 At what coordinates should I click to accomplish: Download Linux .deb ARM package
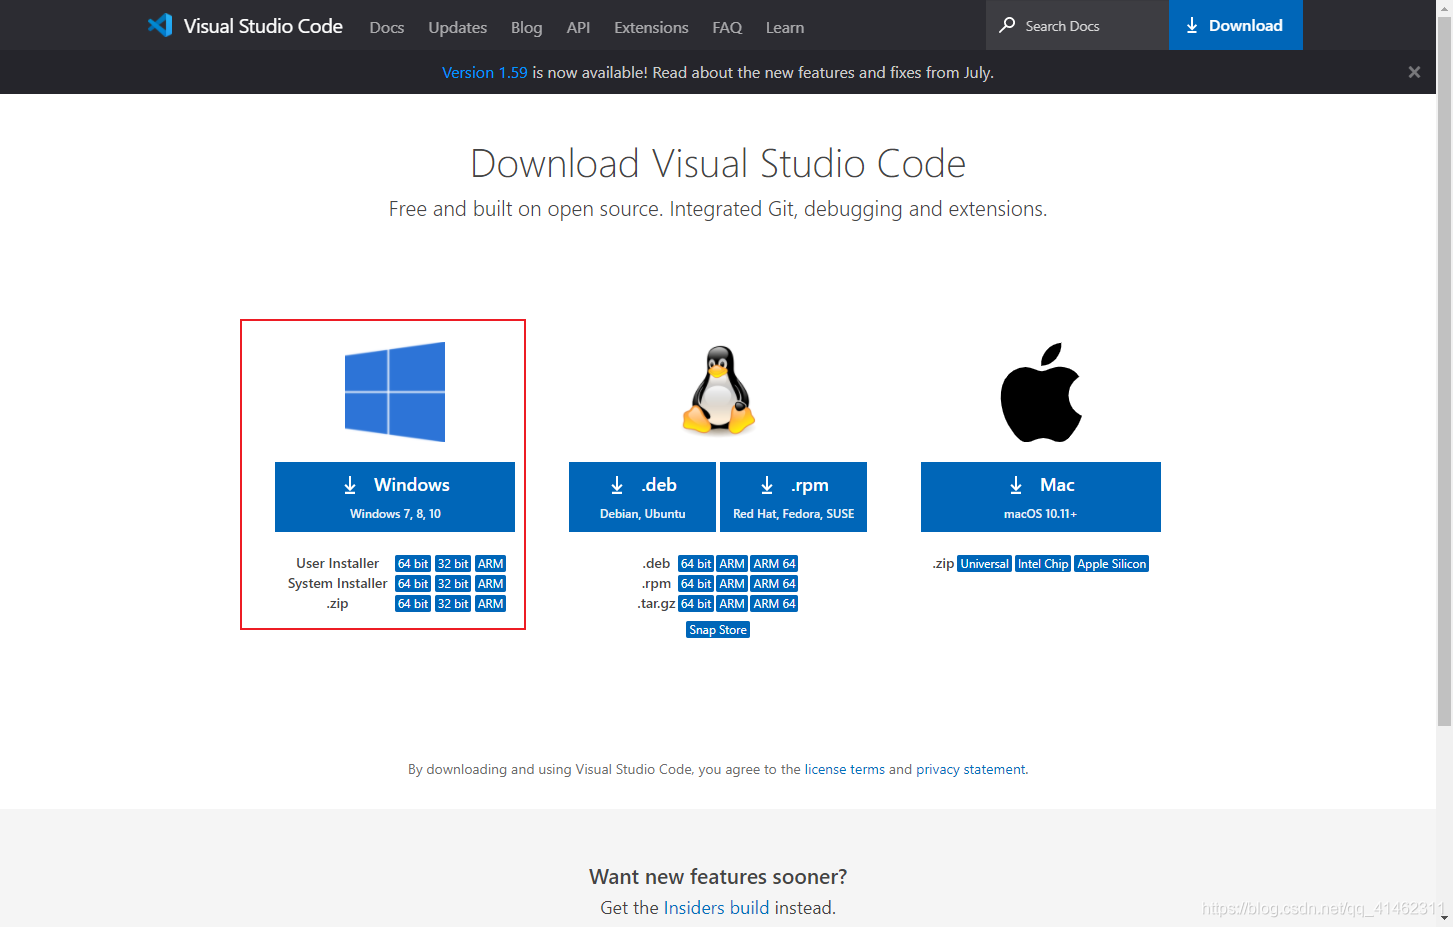pyautogui.click(x=732, y=564)
